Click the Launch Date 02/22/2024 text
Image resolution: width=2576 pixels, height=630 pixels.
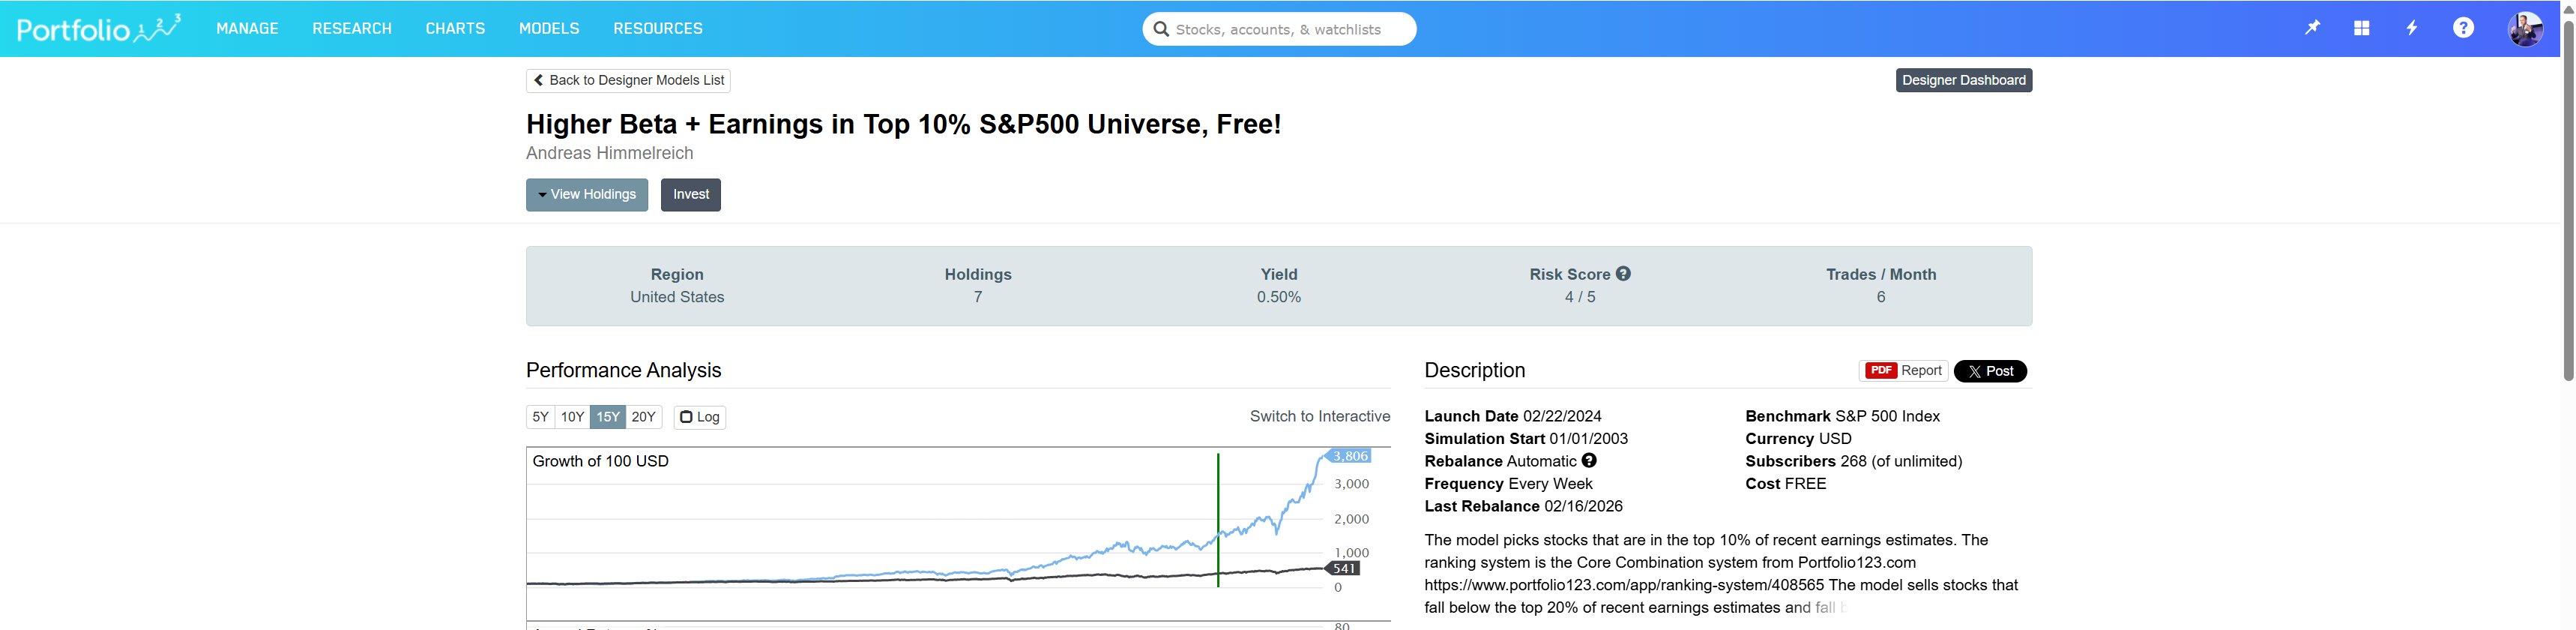click(1512, 416)
